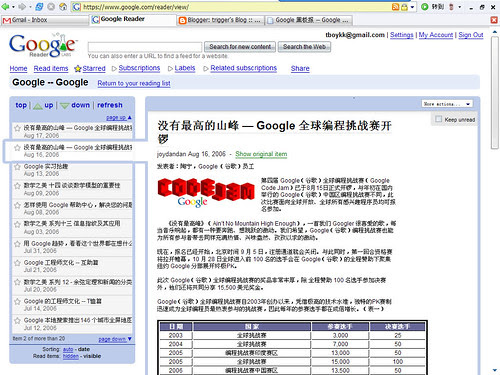Click the search input field
Image resolution: width=500 pixels, height=375 pixels.
[x=145, y=47]
